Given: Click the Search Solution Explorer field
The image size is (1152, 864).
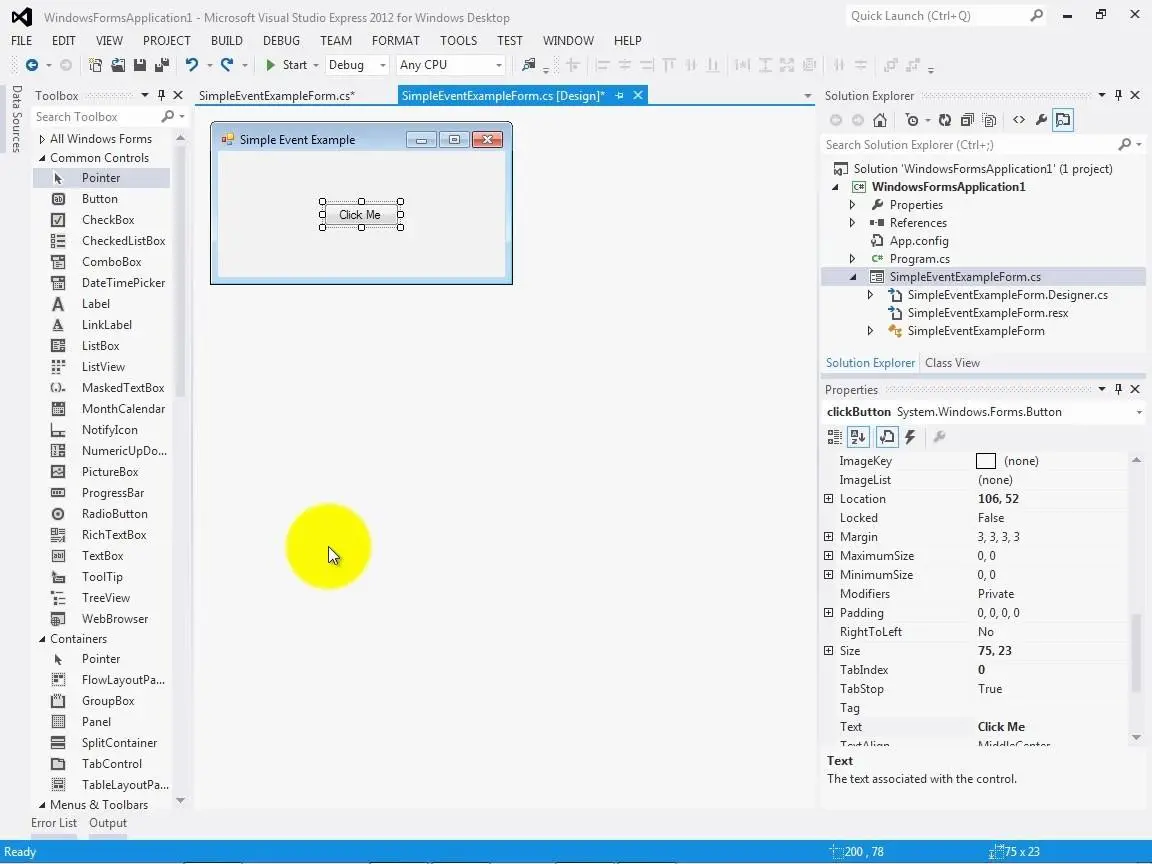Looking at the screenshot, I should pos(970,145).
